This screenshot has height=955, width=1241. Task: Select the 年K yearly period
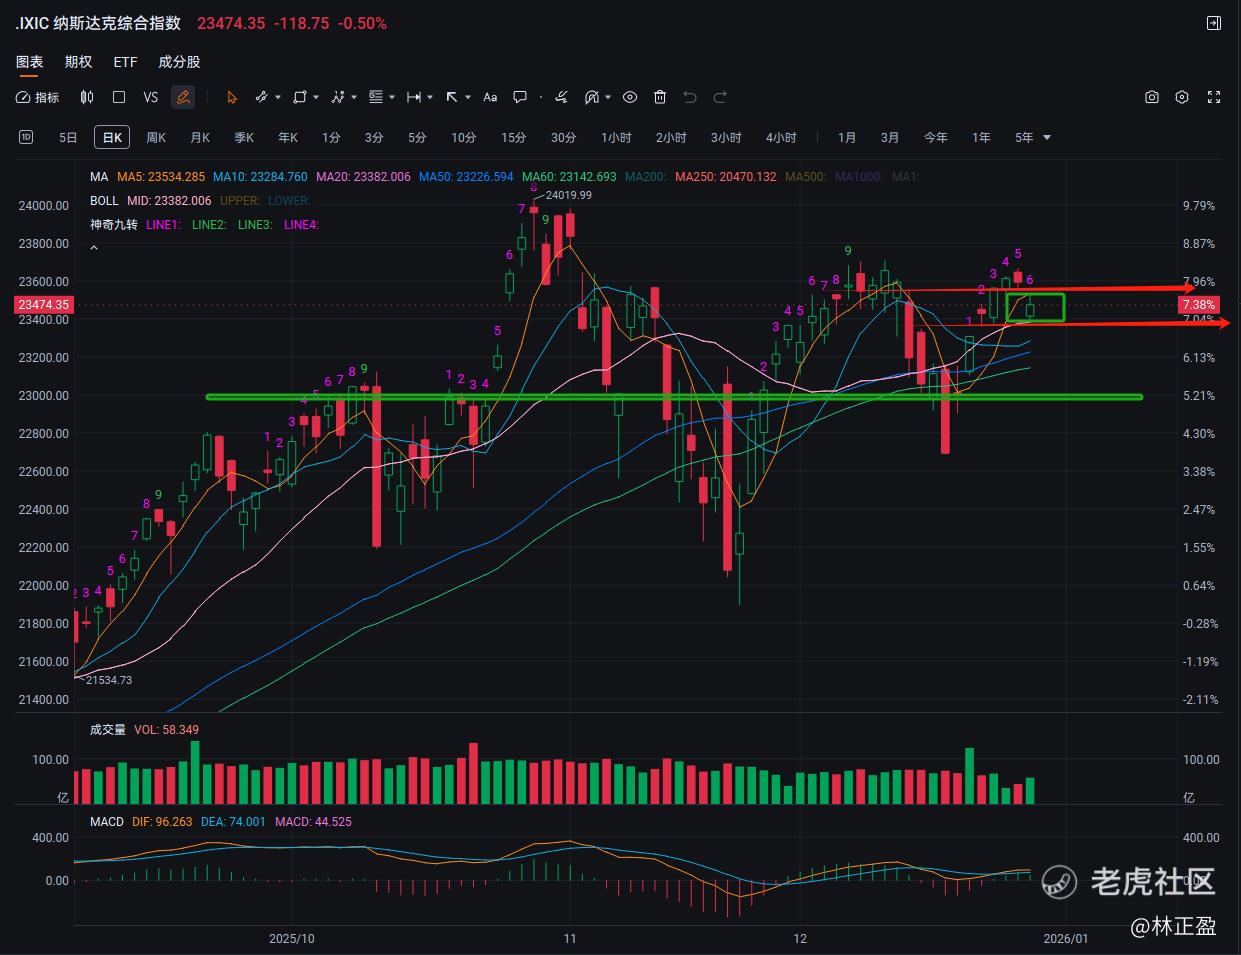click(x=288, y=138)
